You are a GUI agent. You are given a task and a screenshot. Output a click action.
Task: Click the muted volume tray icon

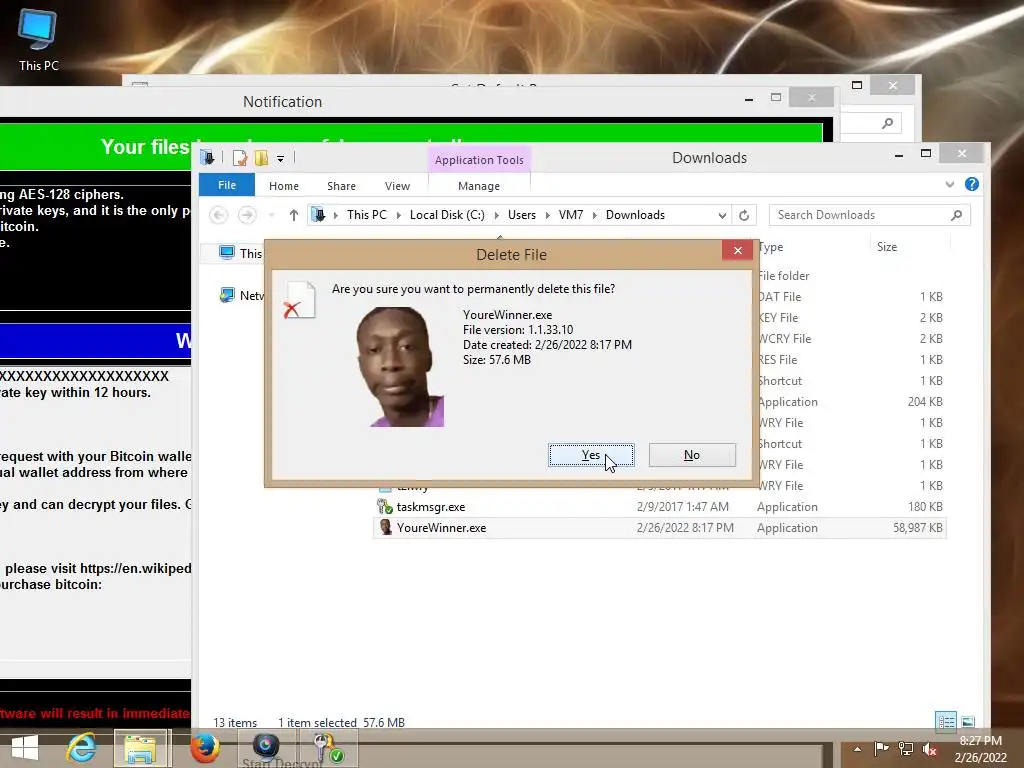pos(929,749)
